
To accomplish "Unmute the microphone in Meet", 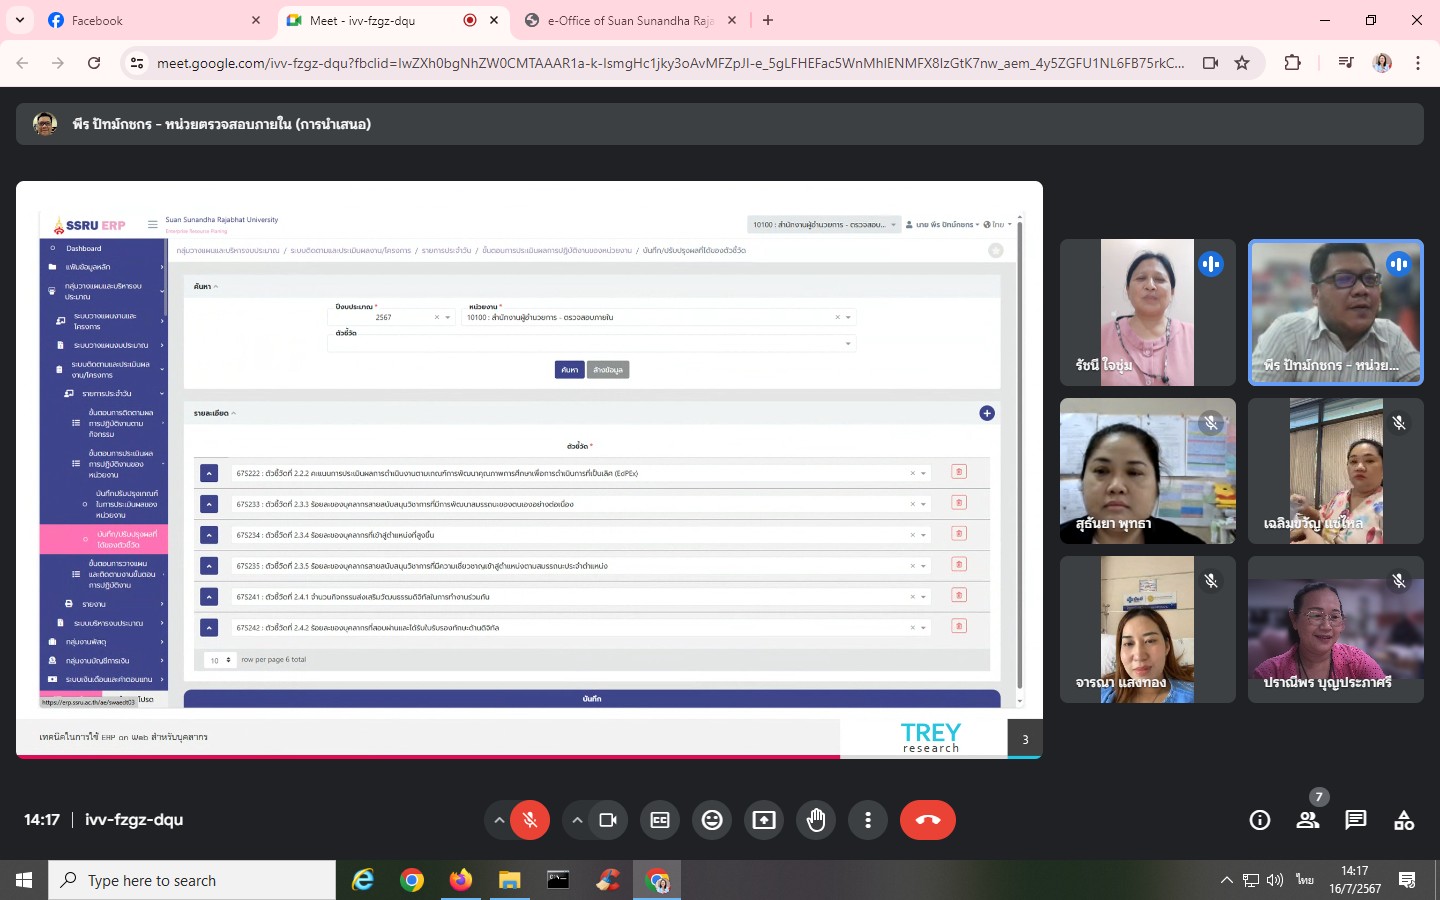I will tap(530, 820).
